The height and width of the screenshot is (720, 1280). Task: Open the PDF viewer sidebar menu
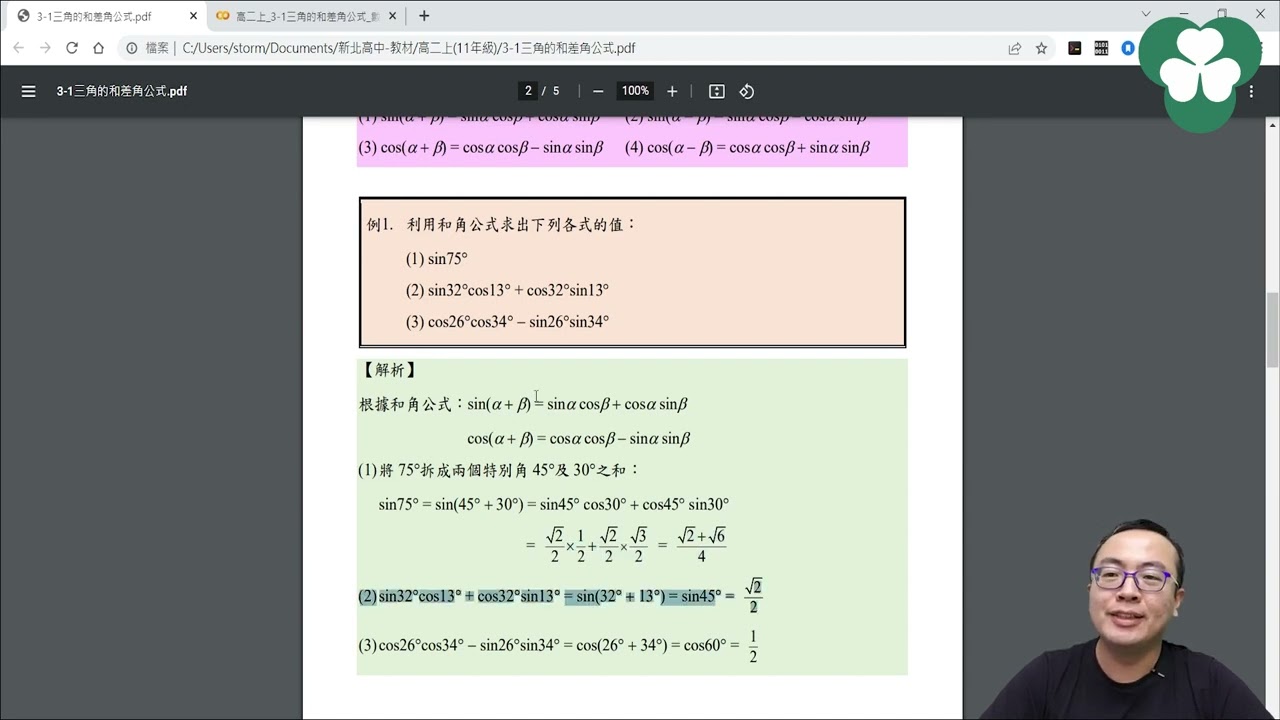(x=28, y=91)
